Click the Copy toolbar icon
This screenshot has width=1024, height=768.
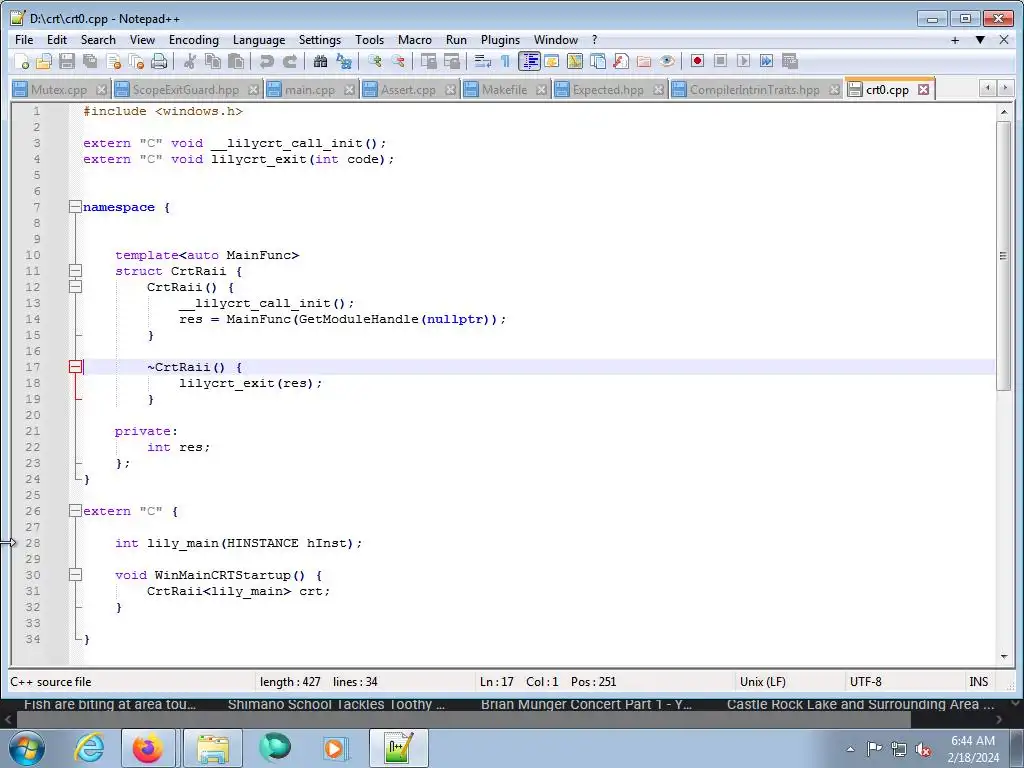pyautogui.click(x=213, y=61)
